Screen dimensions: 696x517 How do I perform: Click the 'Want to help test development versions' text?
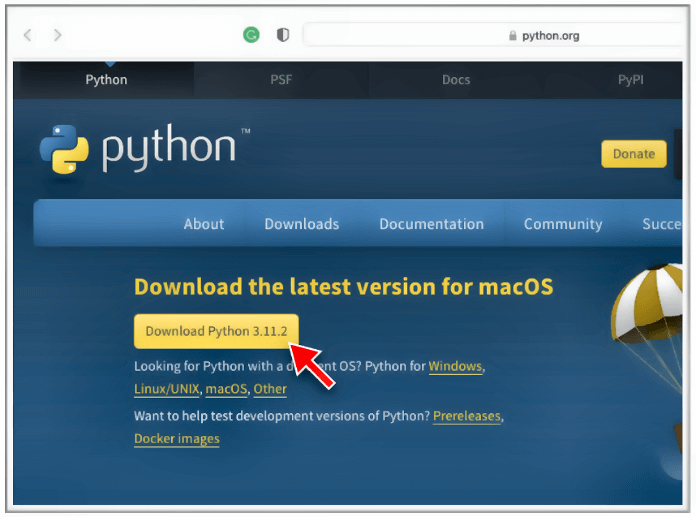tap(282, 416)
